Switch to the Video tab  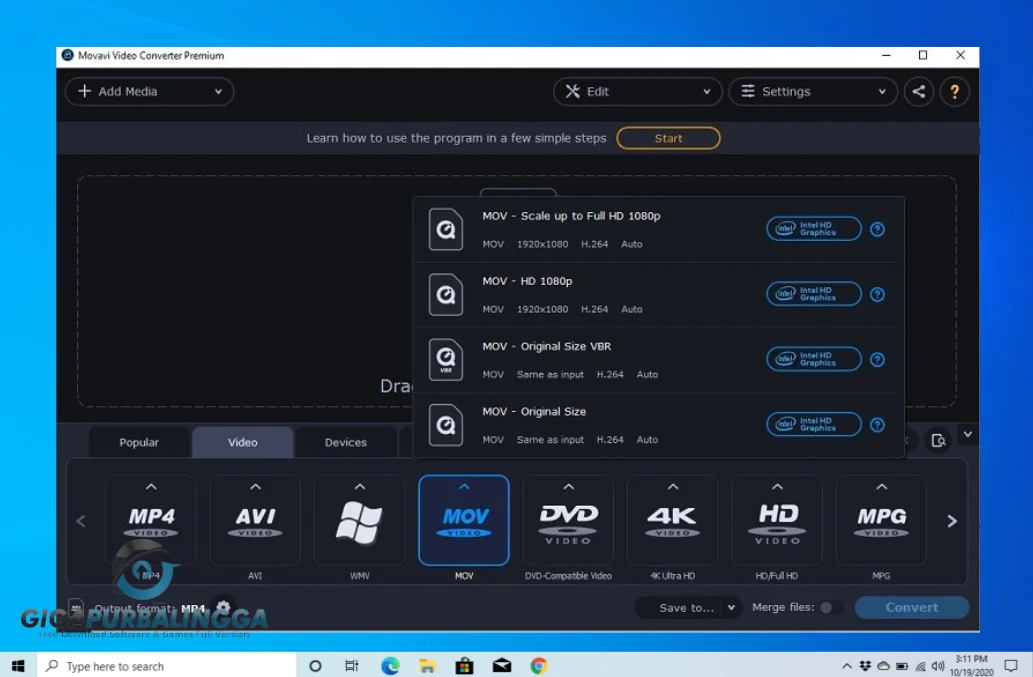[x=242, y=443]
